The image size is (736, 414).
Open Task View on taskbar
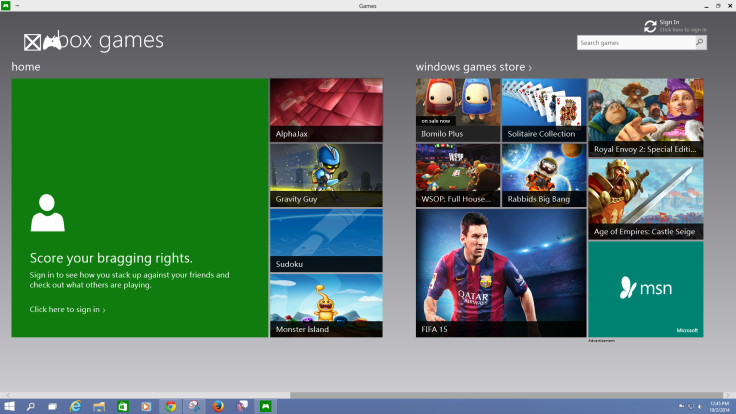[53, 406]
